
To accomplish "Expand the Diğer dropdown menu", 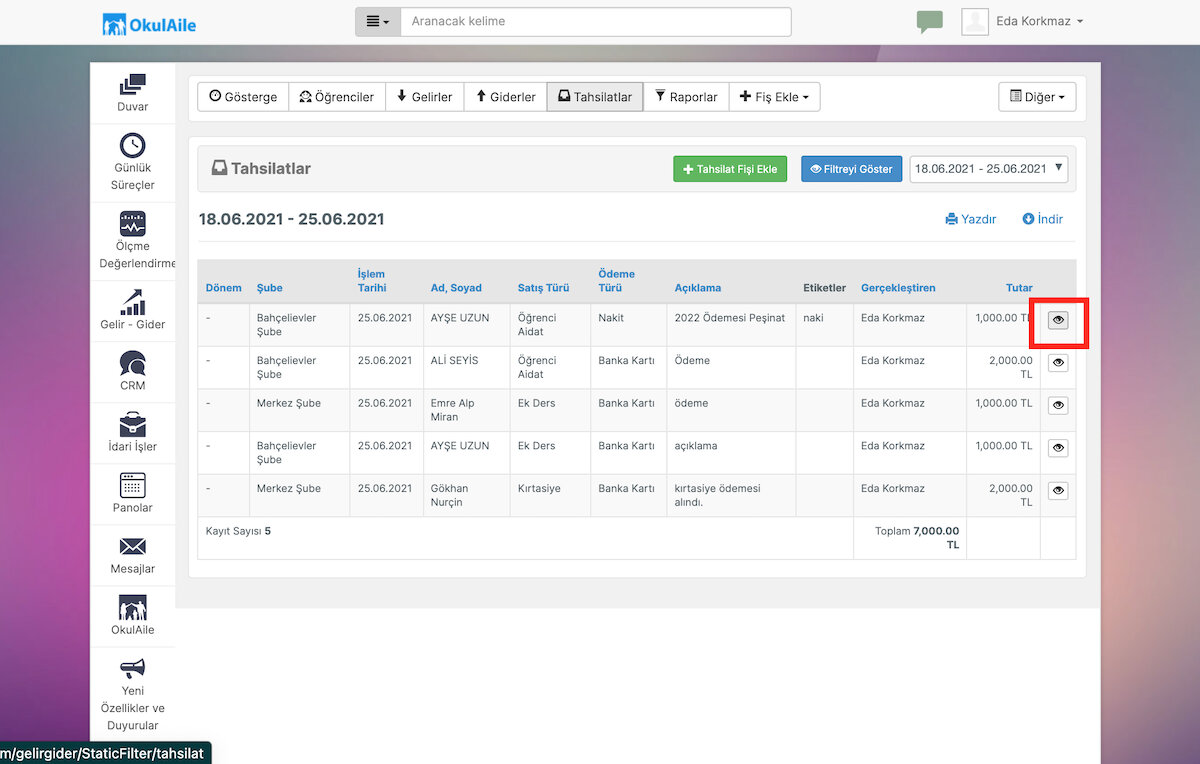I will tap(1037, 97).
